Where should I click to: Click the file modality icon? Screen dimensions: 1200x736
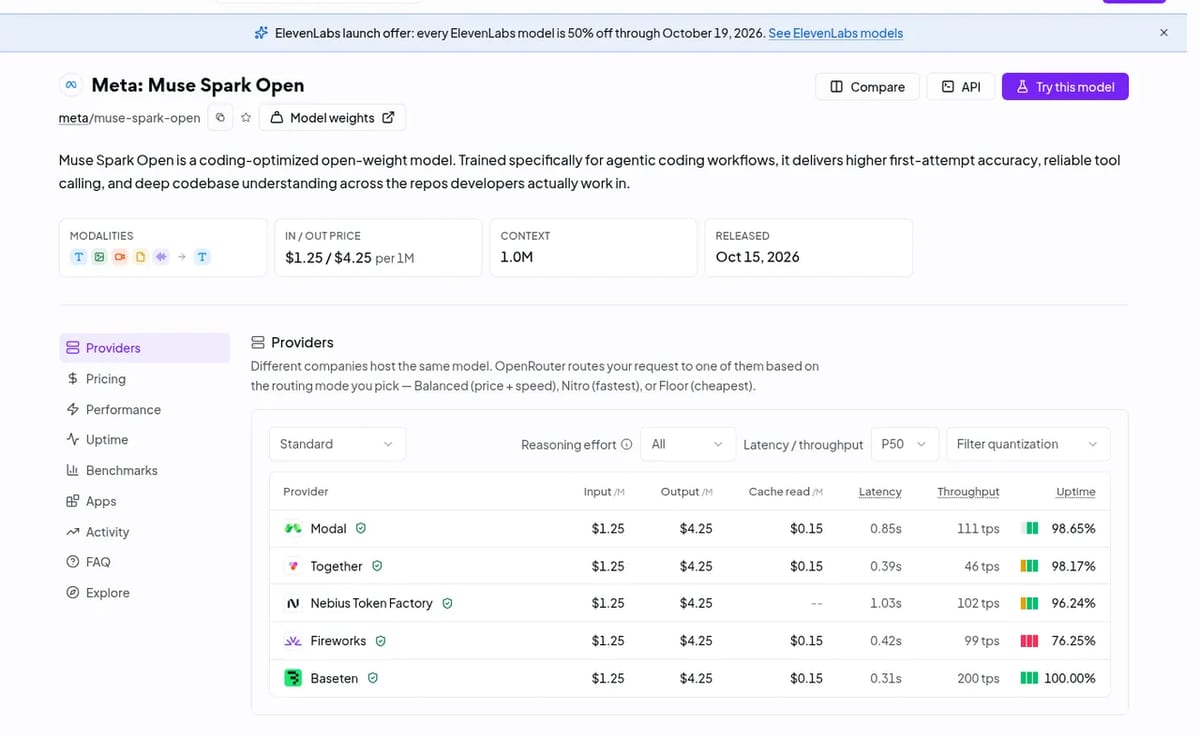point(140,257)
